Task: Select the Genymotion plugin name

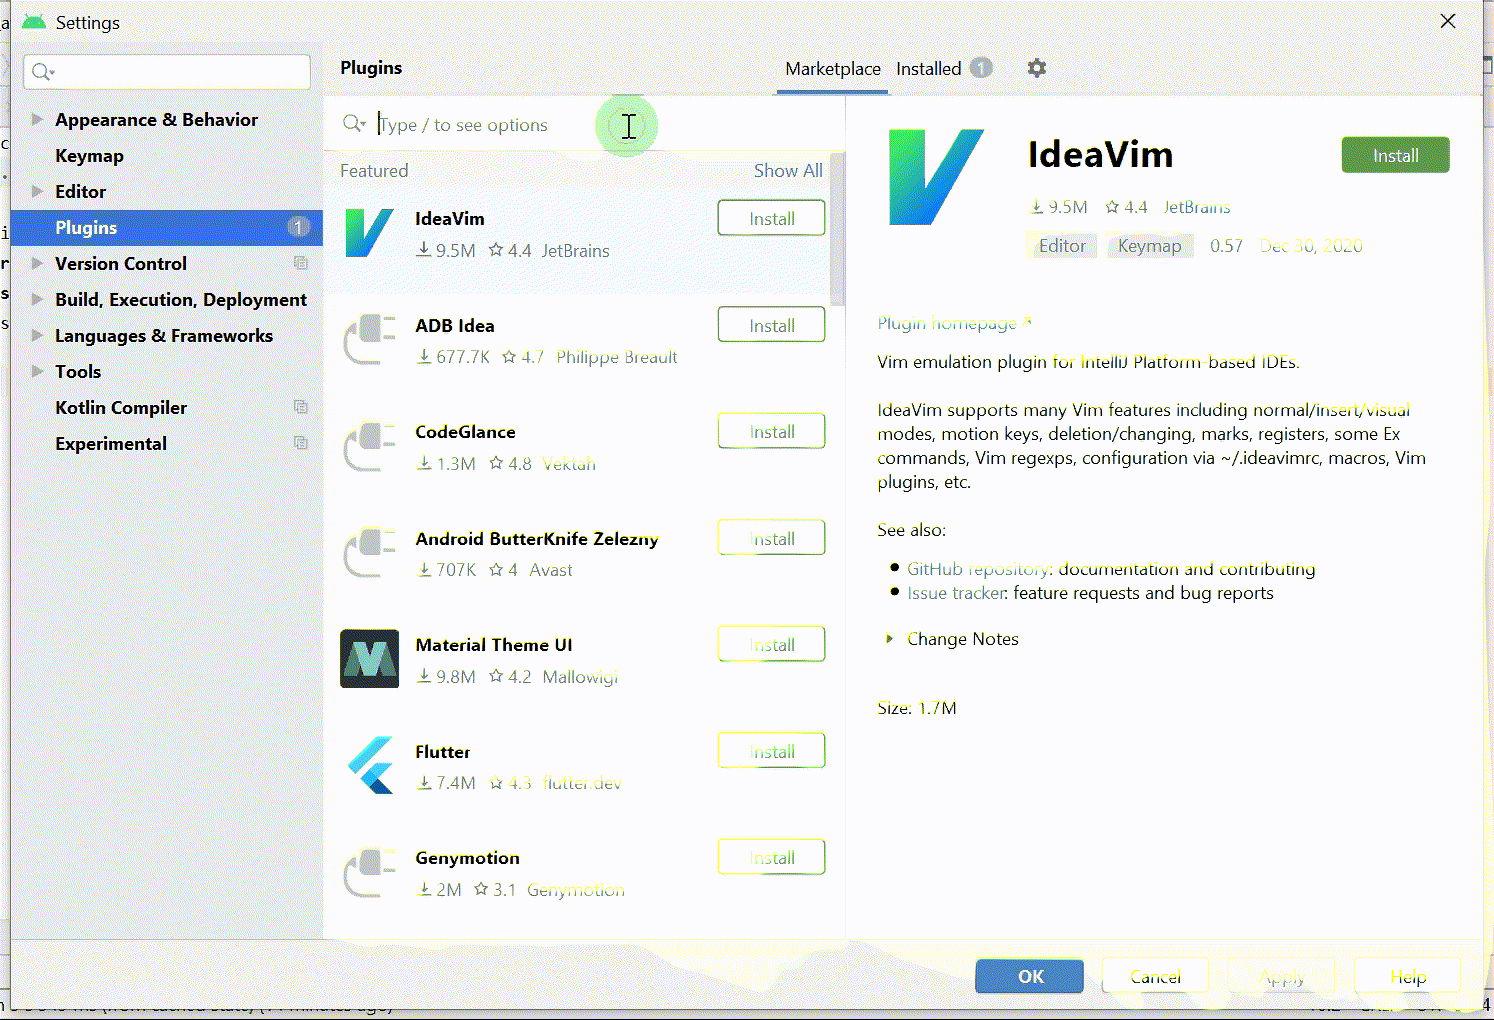Action: click(467, 858)
